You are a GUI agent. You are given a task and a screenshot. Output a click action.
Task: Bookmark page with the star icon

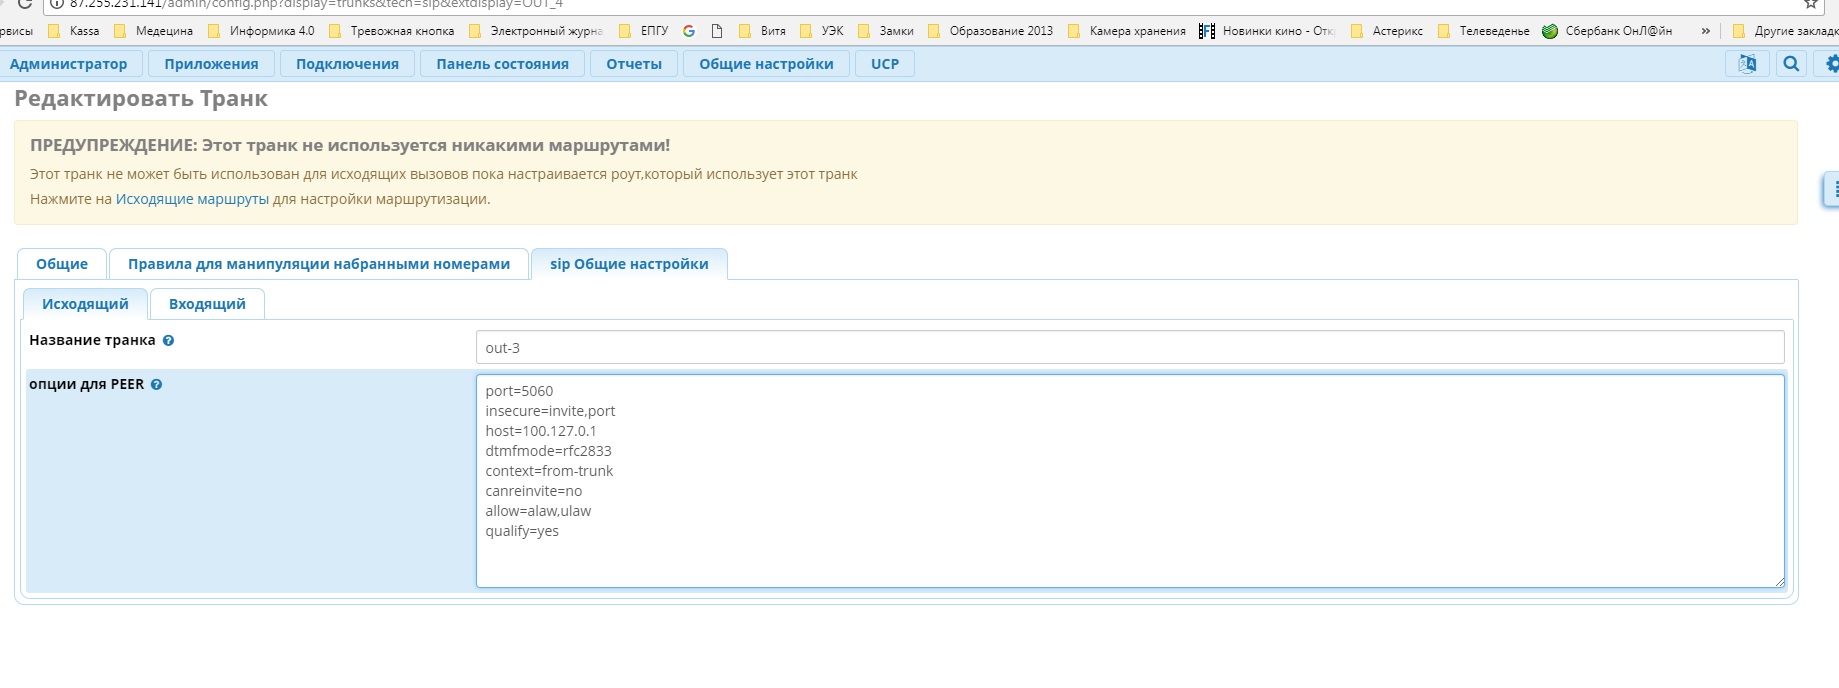click(1809, 4)
